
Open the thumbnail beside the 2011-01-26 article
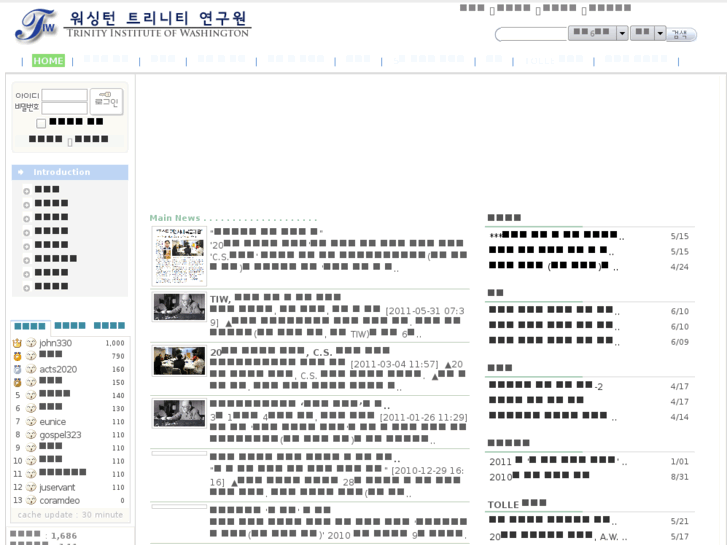(179, 413)
